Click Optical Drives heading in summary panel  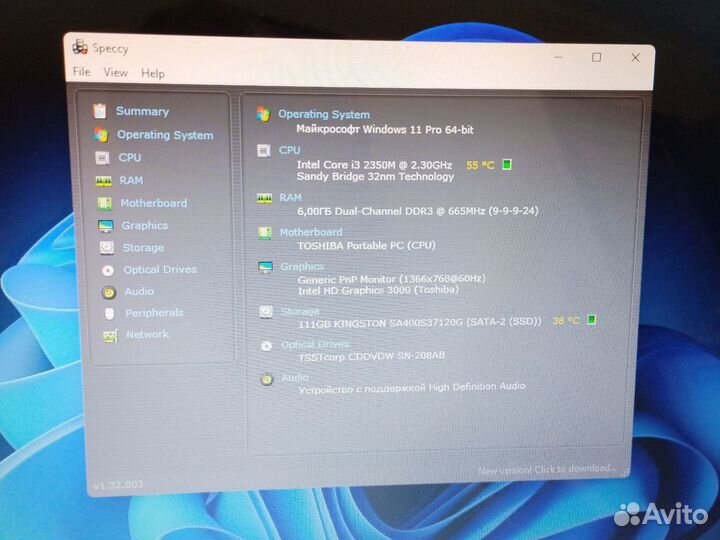coord(315,344)
